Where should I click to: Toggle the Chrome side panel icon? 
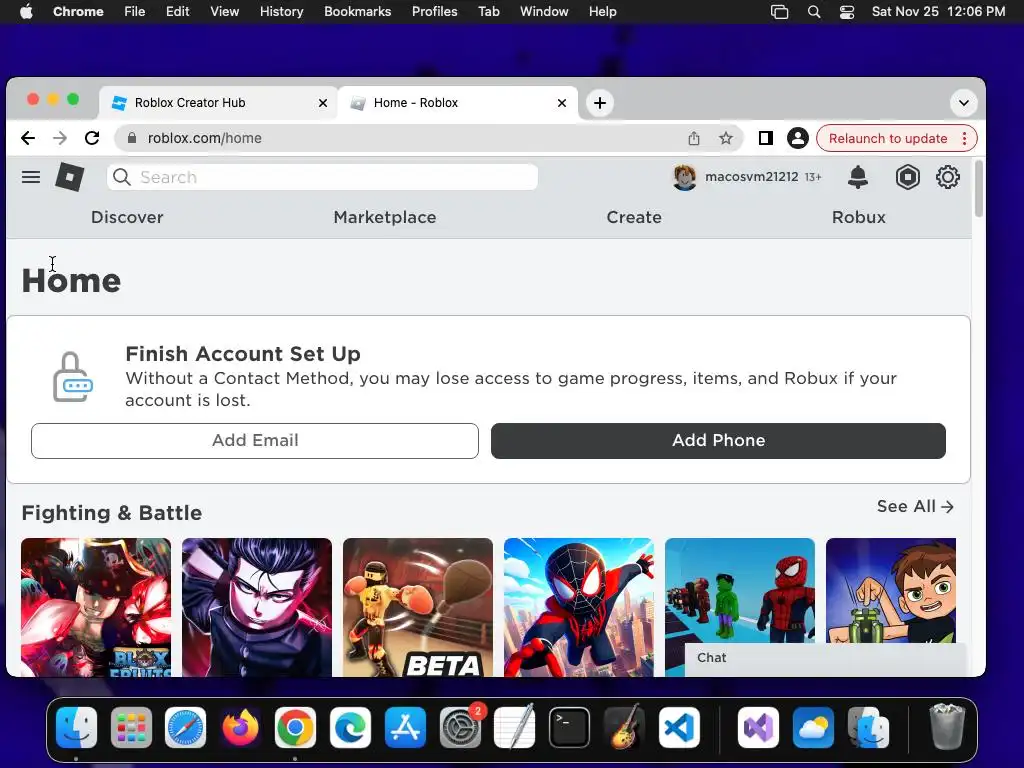tap(766, 138)
